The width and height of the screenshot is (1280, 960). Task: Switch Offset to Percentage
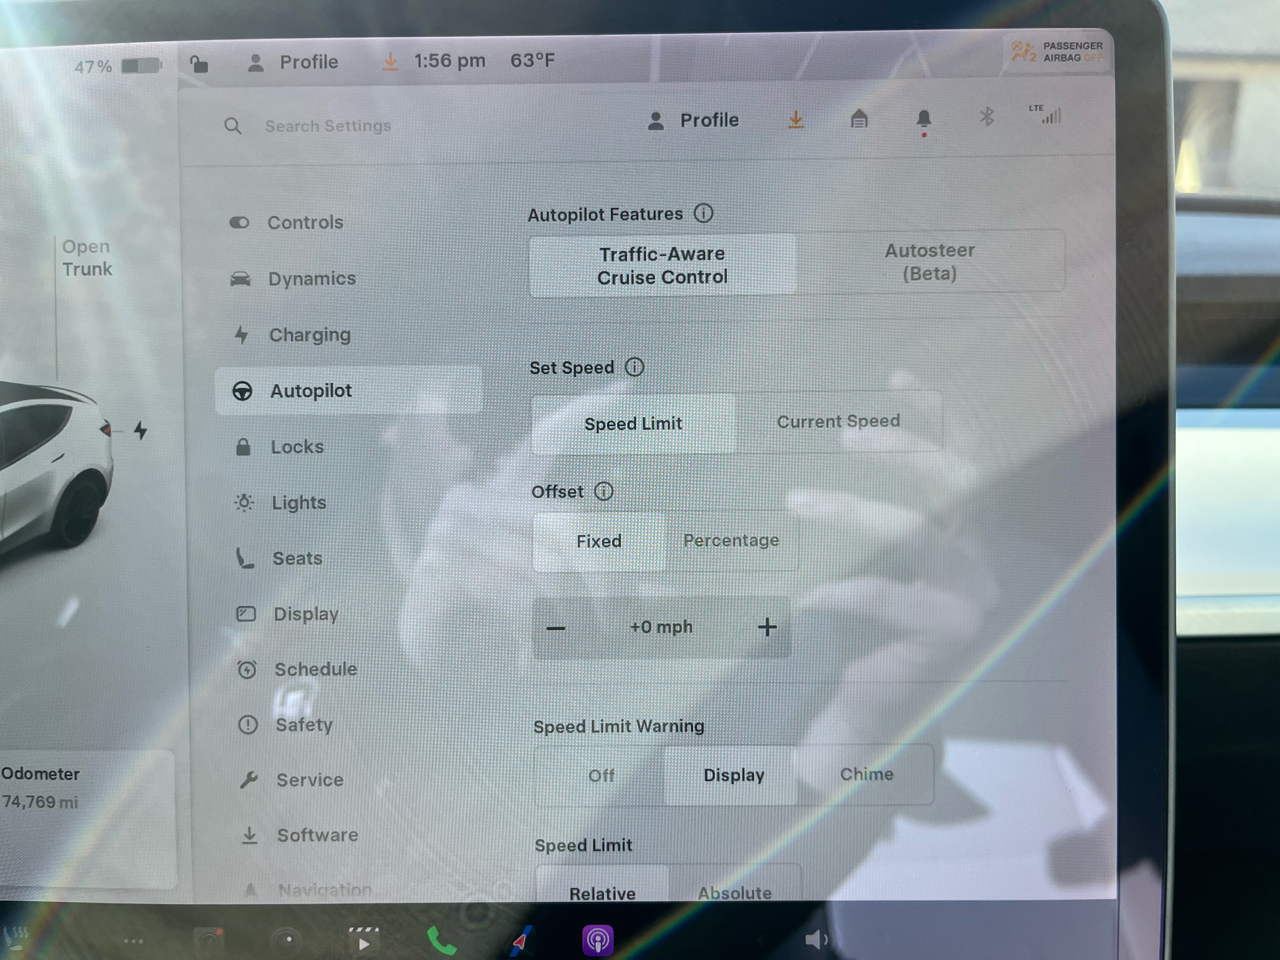pyautogui.click(x=731, y=541)
